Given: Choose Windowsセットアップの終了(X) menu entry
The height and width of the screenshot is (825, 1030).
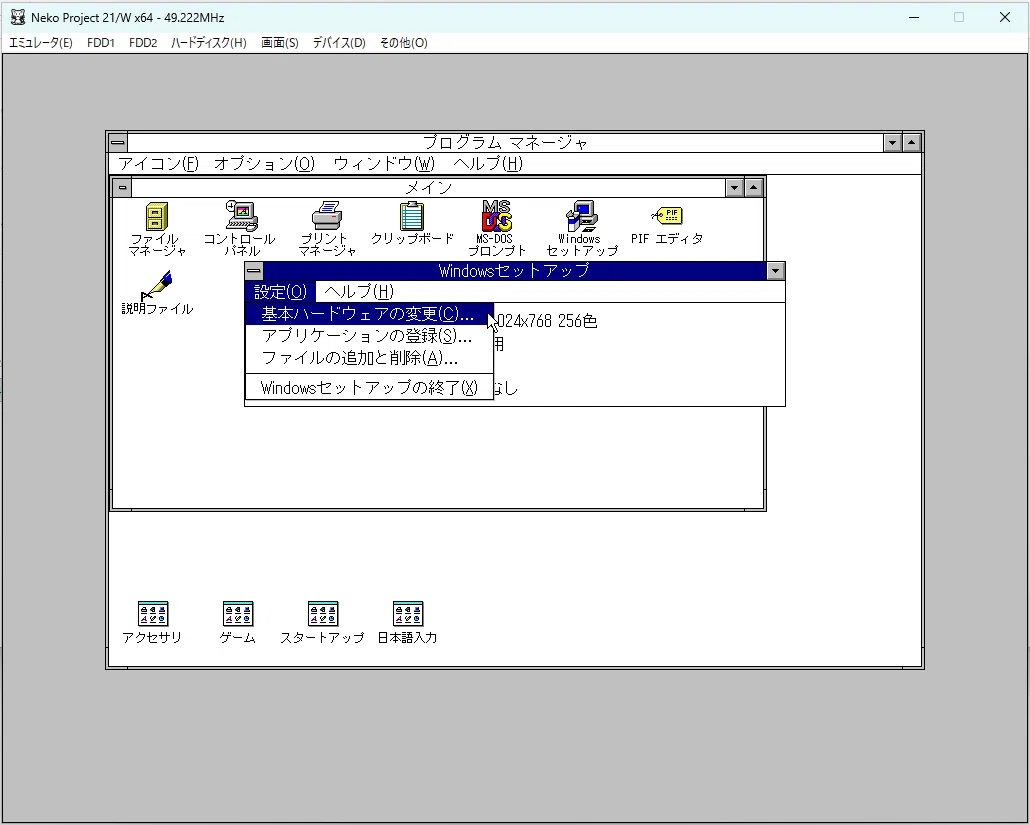Looking at the screenshot, I should (x=369, y=388).
